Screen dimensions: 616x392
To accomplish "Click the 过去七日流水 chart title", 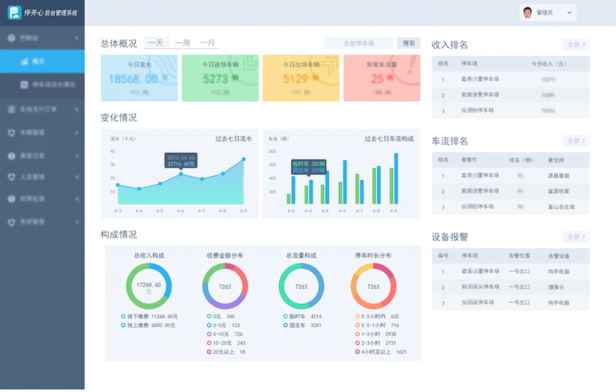I will pyautogui.click(x=233, y=139).
